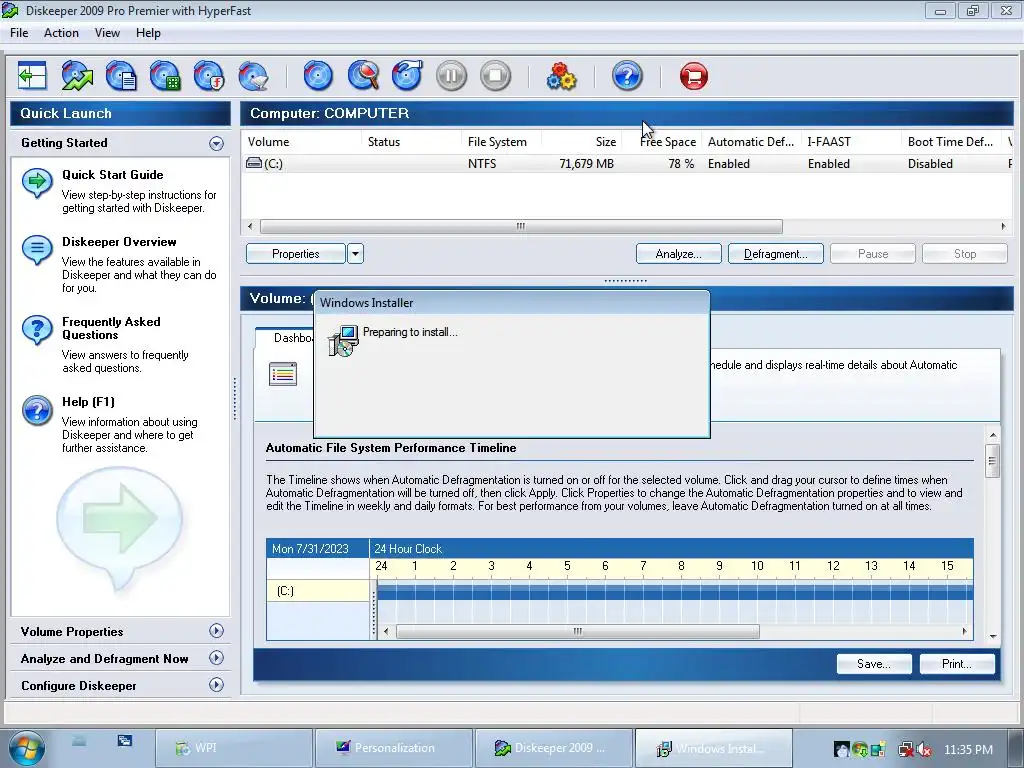This screenshot has height=768, width=1024.
Task: Expand the Configure Diskeeper section
Action: (216, 685)
